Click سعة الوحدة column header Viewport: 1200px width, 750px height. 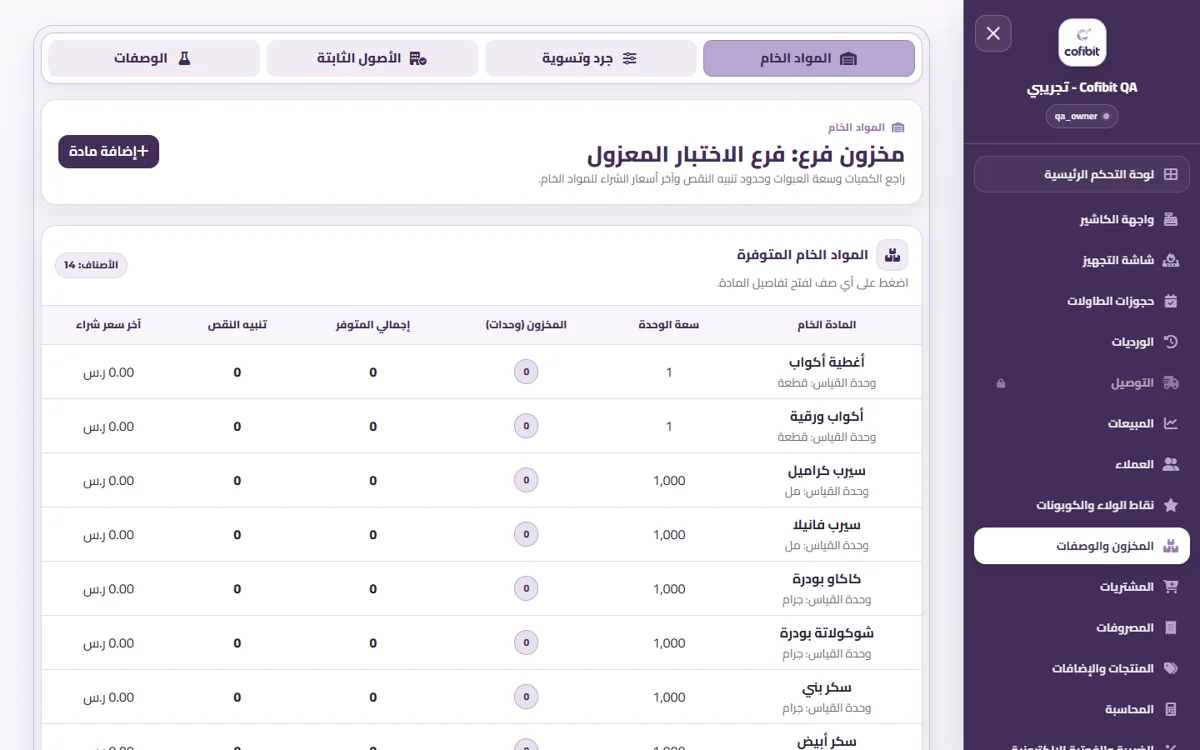pyautogui.click(x=669, y=325)
